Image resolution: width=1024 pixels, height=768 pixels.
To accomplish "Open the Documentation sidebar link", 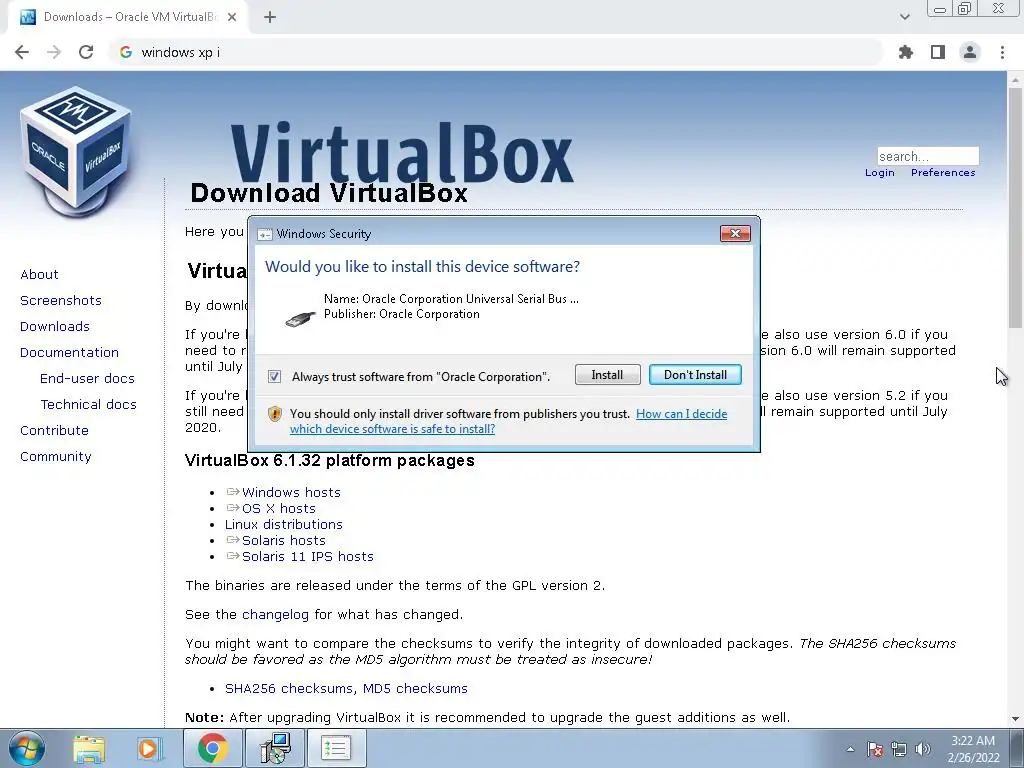I will point(69,353).
